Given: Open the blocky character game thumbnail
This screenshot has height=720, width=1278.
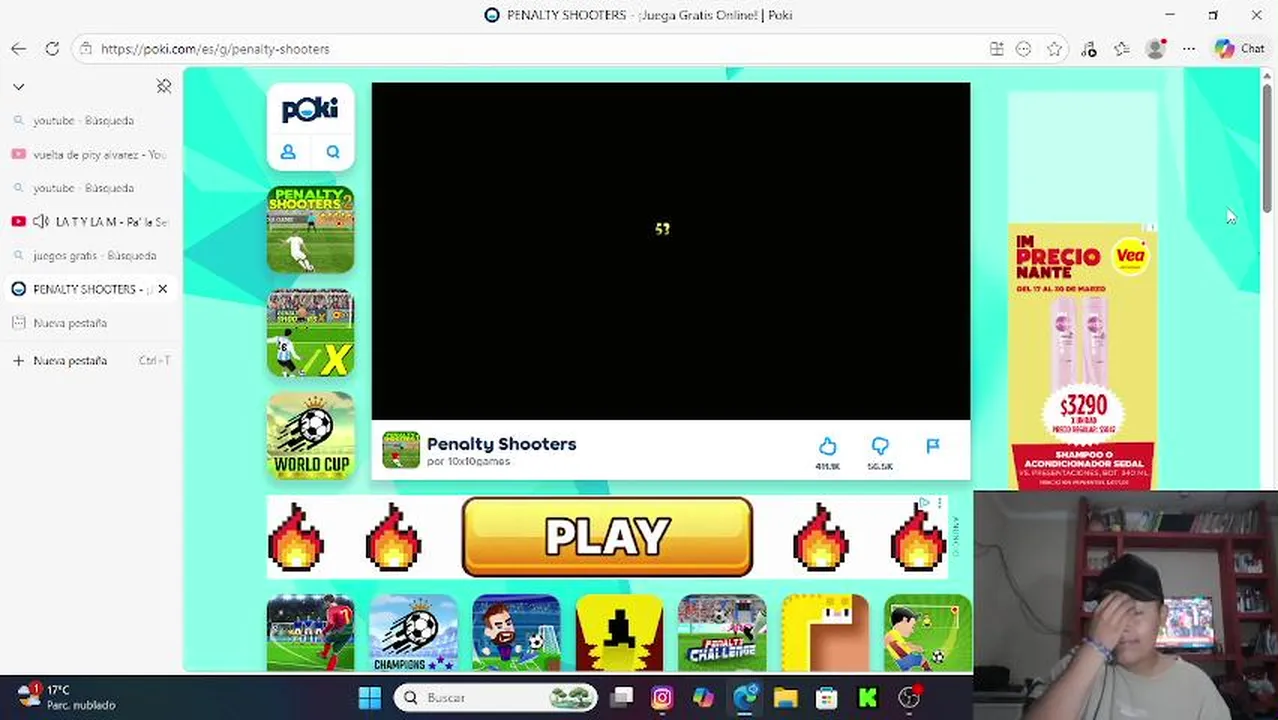Looking at the screenshot, I should (x=825, y=633).
